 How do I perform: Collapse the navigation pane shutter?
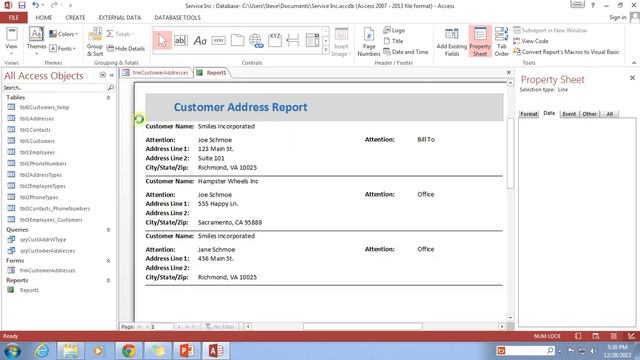(111, 75)
